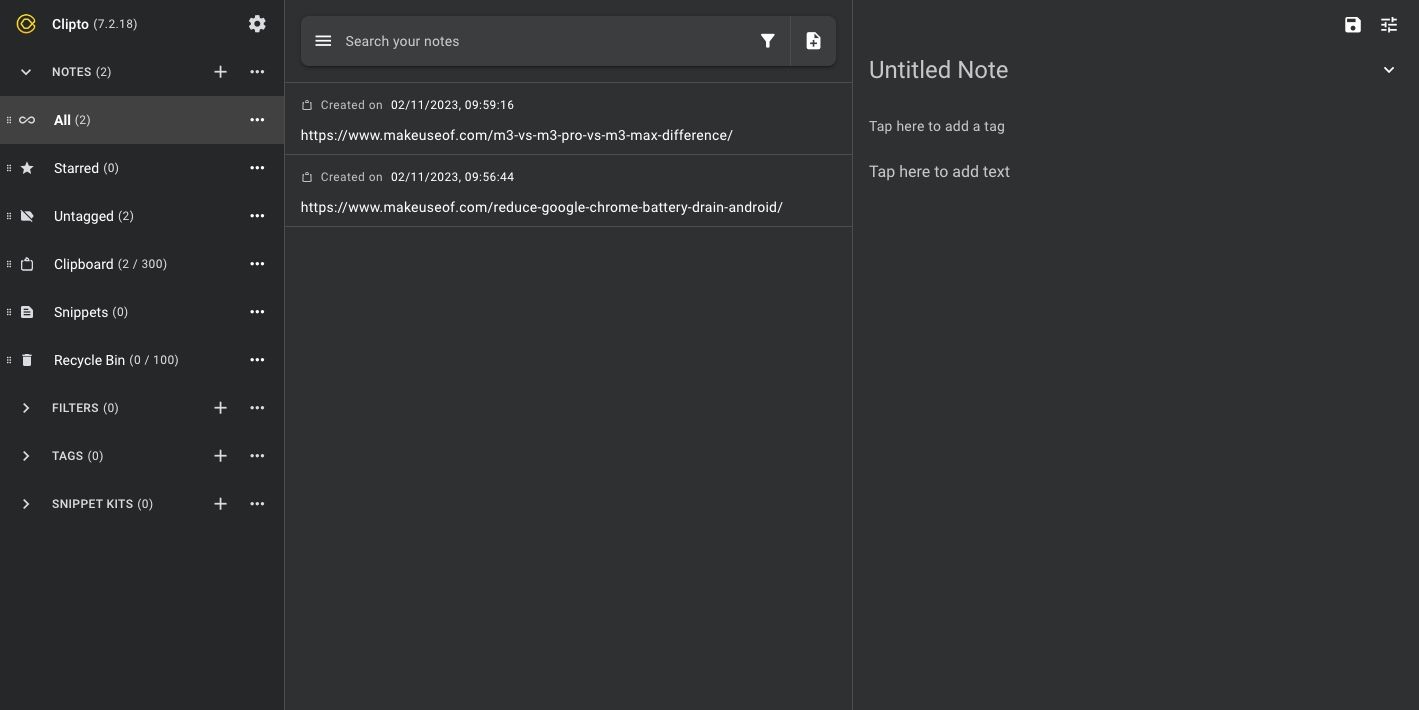Click the Clipto logo icon
The width and height of the screenshot is (1419, 710).
(x=26, y=23)
